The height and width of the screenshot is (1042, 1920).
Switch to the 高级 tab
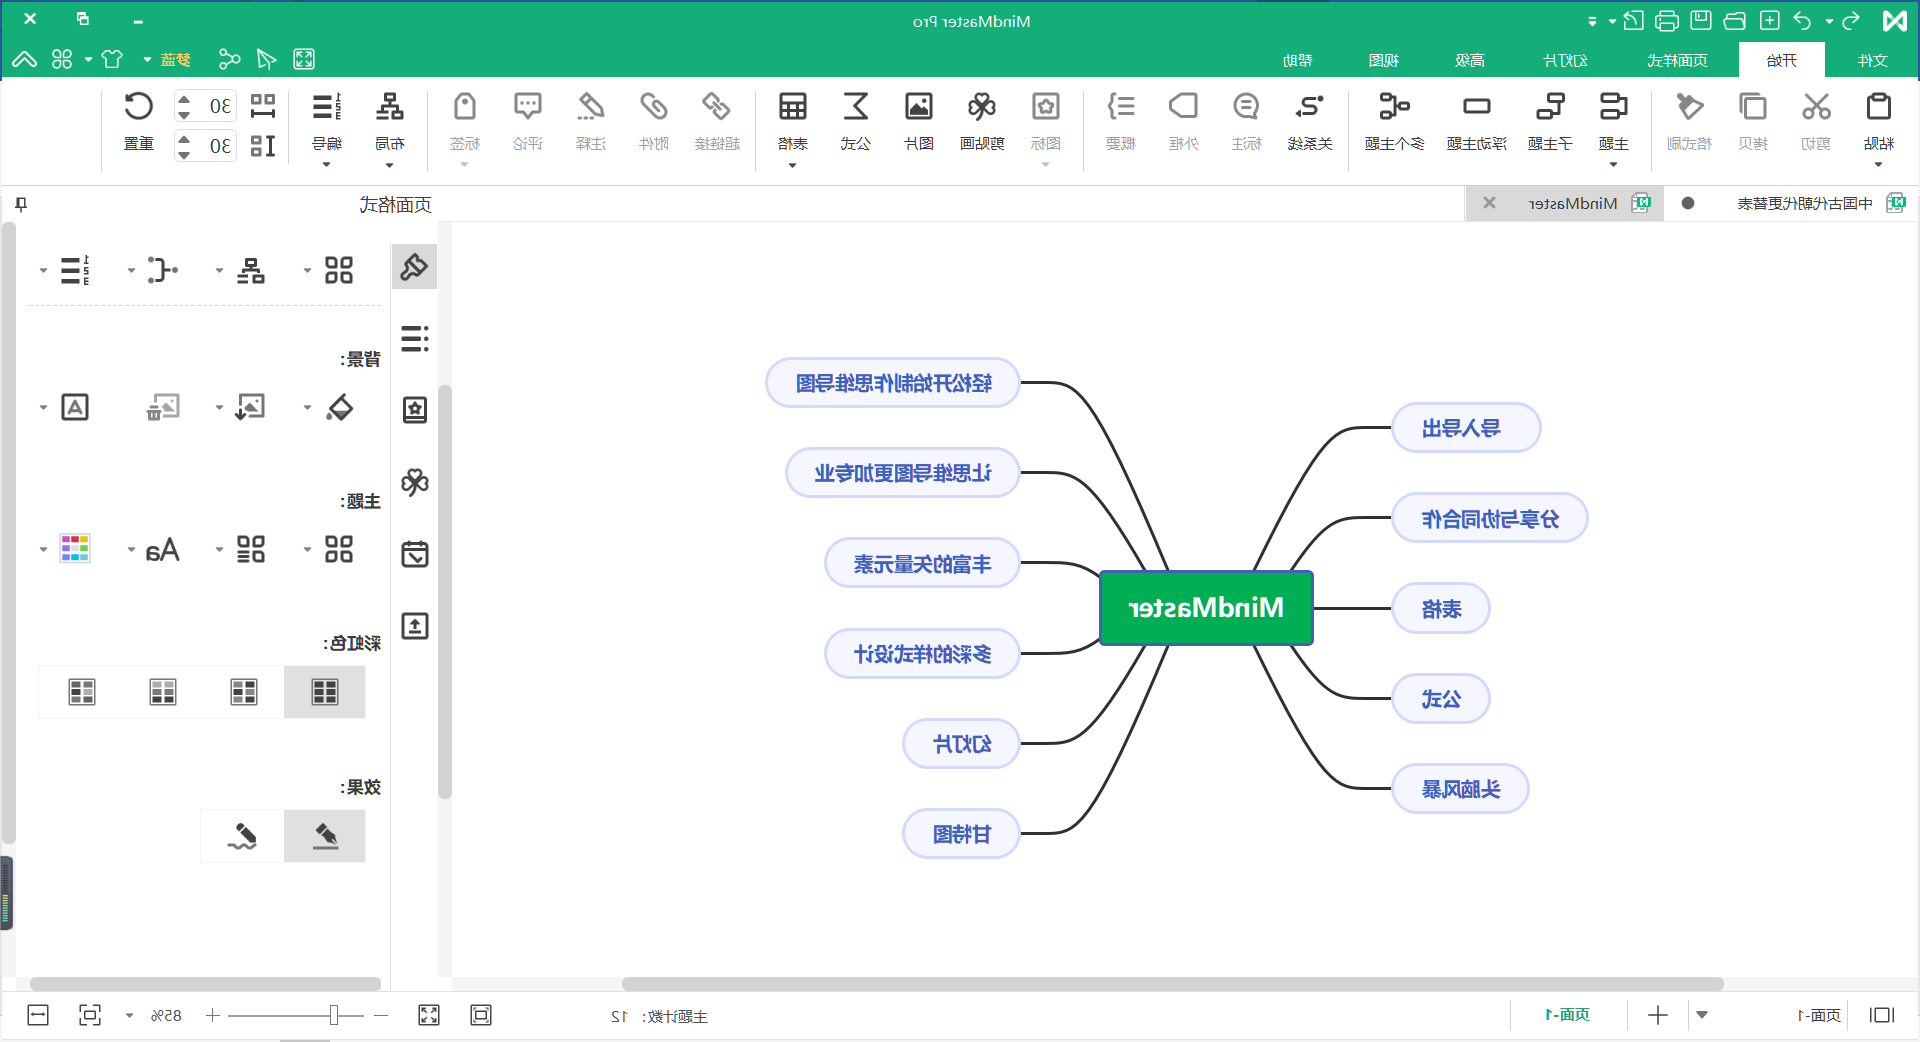[1469, 60]
